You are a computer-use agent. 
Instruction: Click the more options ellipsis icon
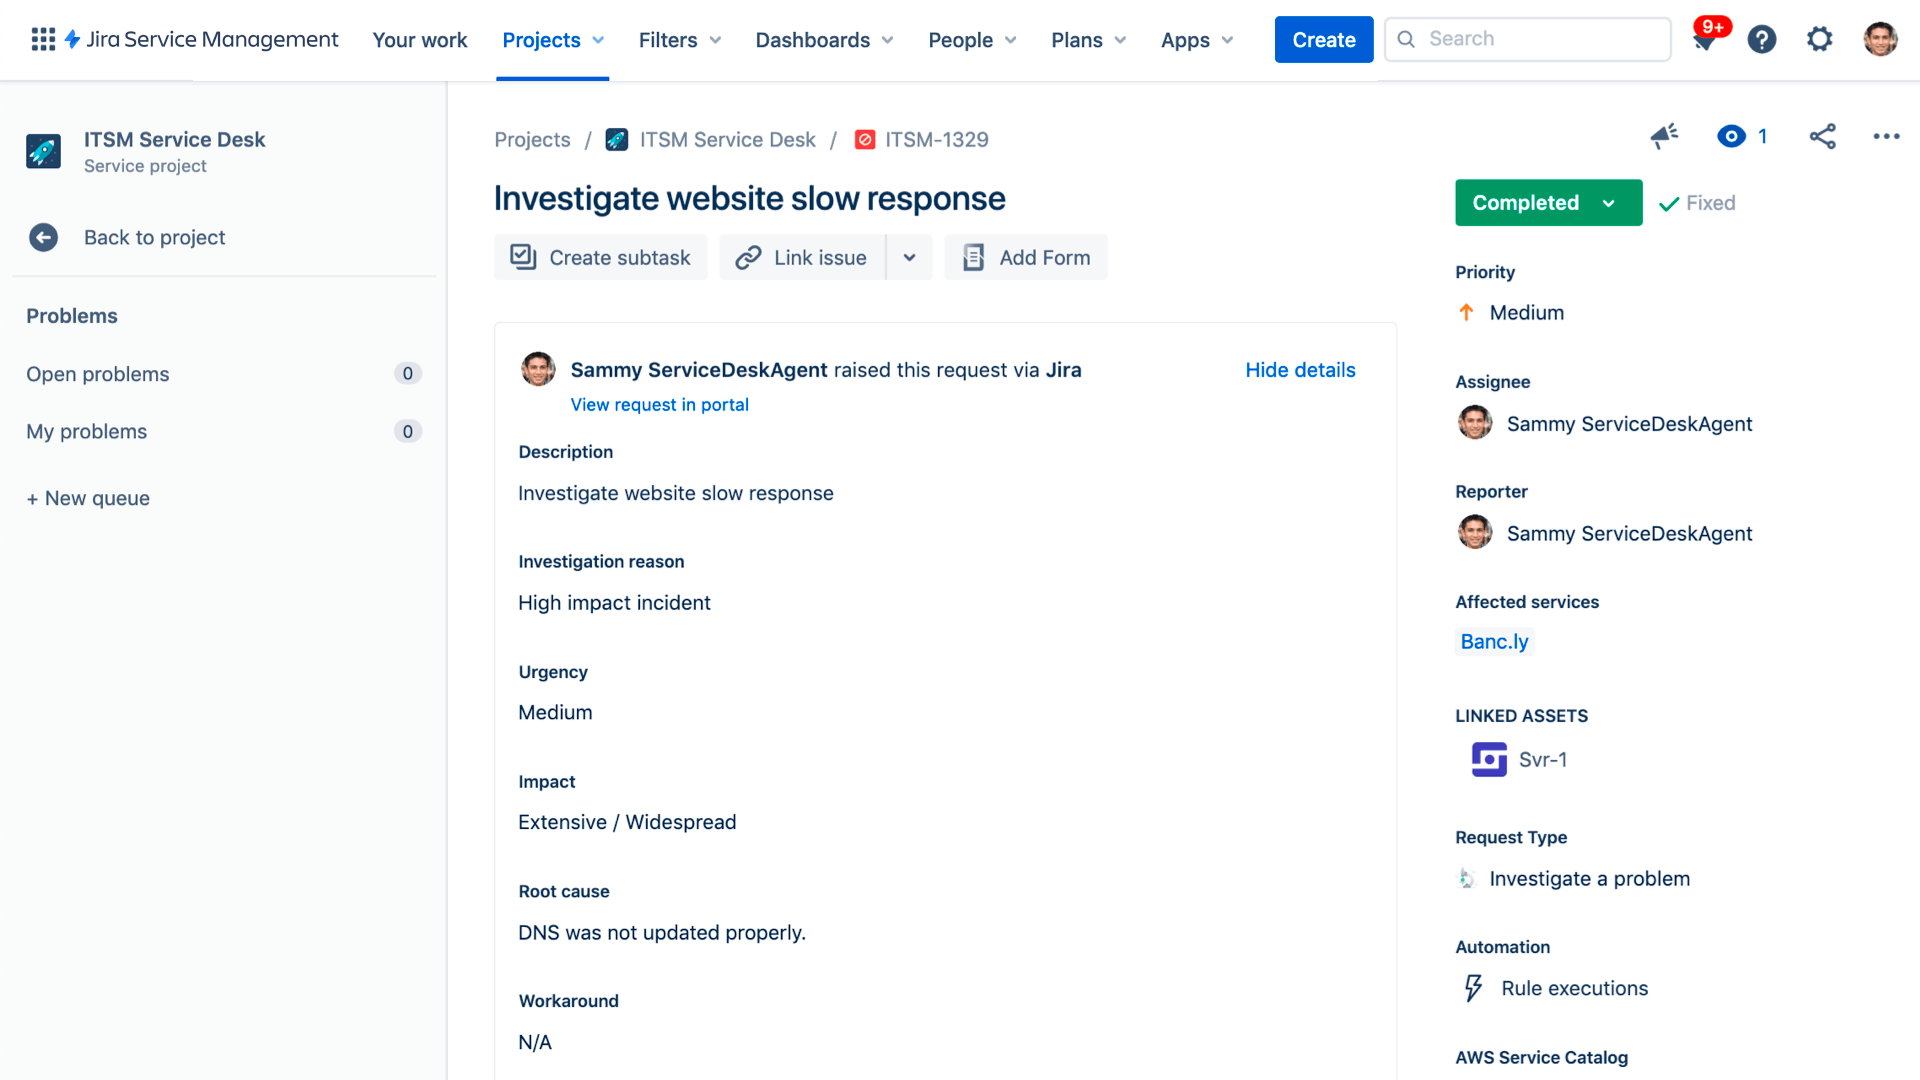tap(1887, 136)
